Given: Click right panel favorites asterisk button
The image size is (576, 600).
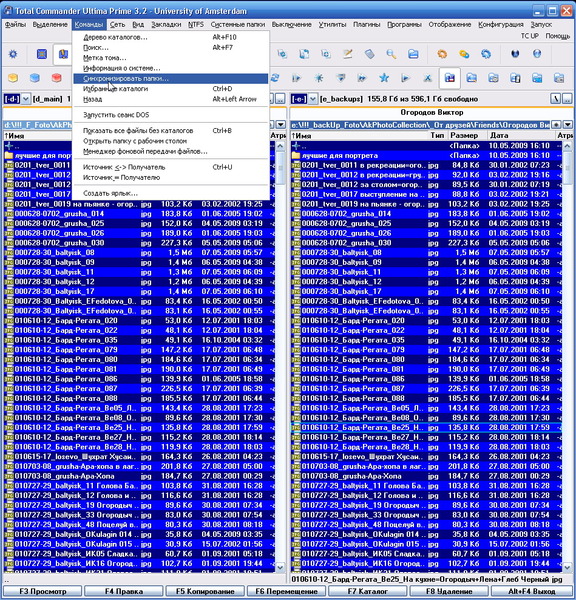Looking at the screenshot, I should pyautogui.click(x=556, y=125).
